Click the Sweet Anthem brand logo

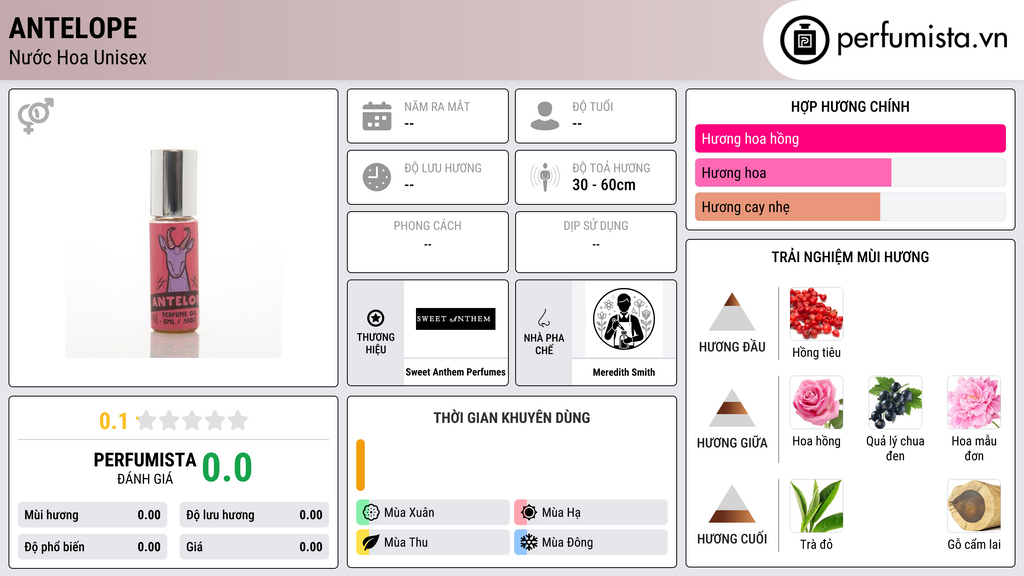pos(456,319)
